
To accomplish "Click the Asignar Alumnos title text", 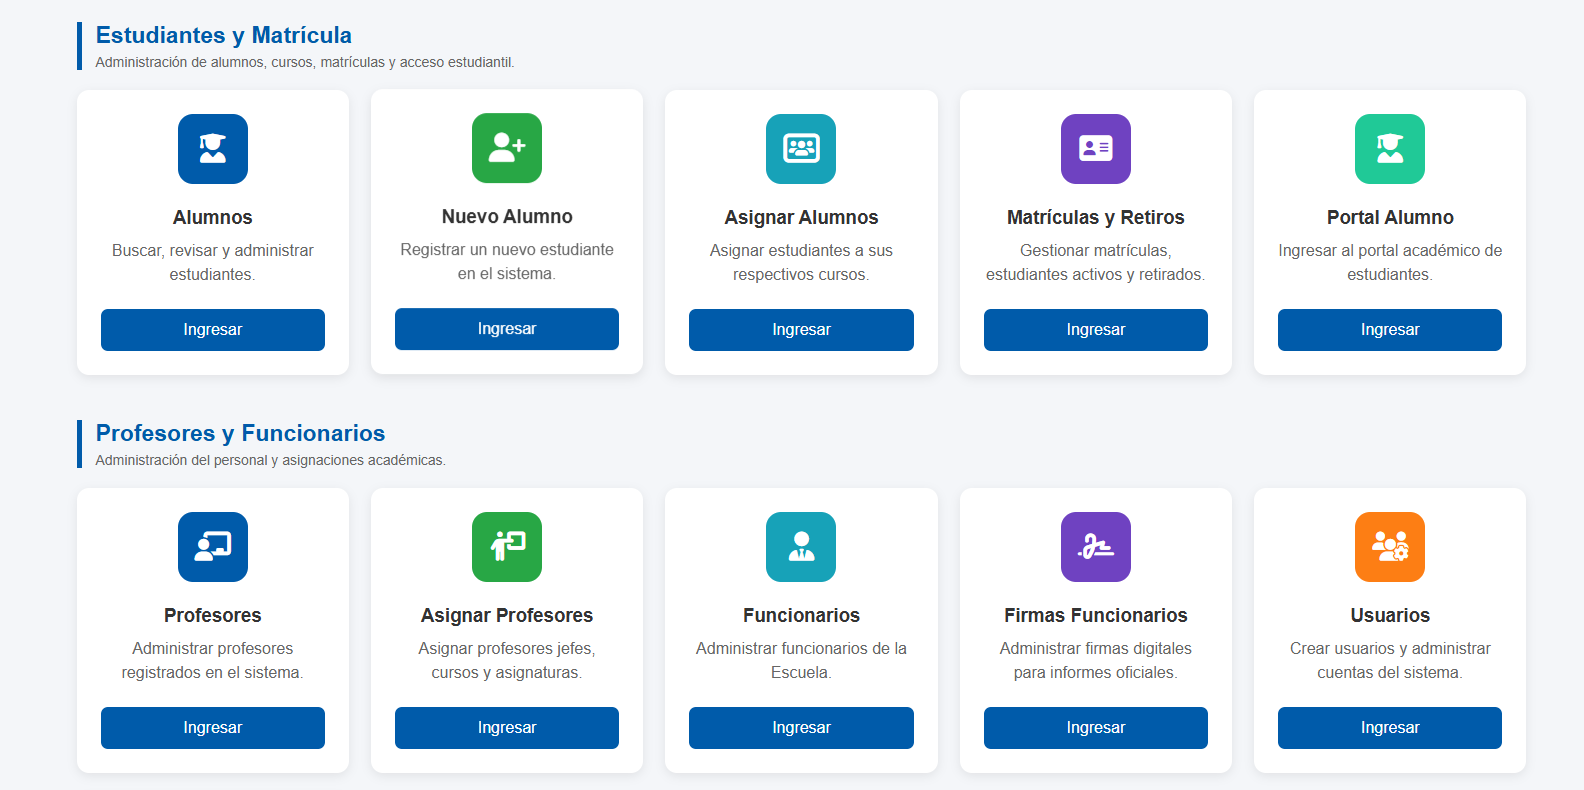I will [801, 217].
